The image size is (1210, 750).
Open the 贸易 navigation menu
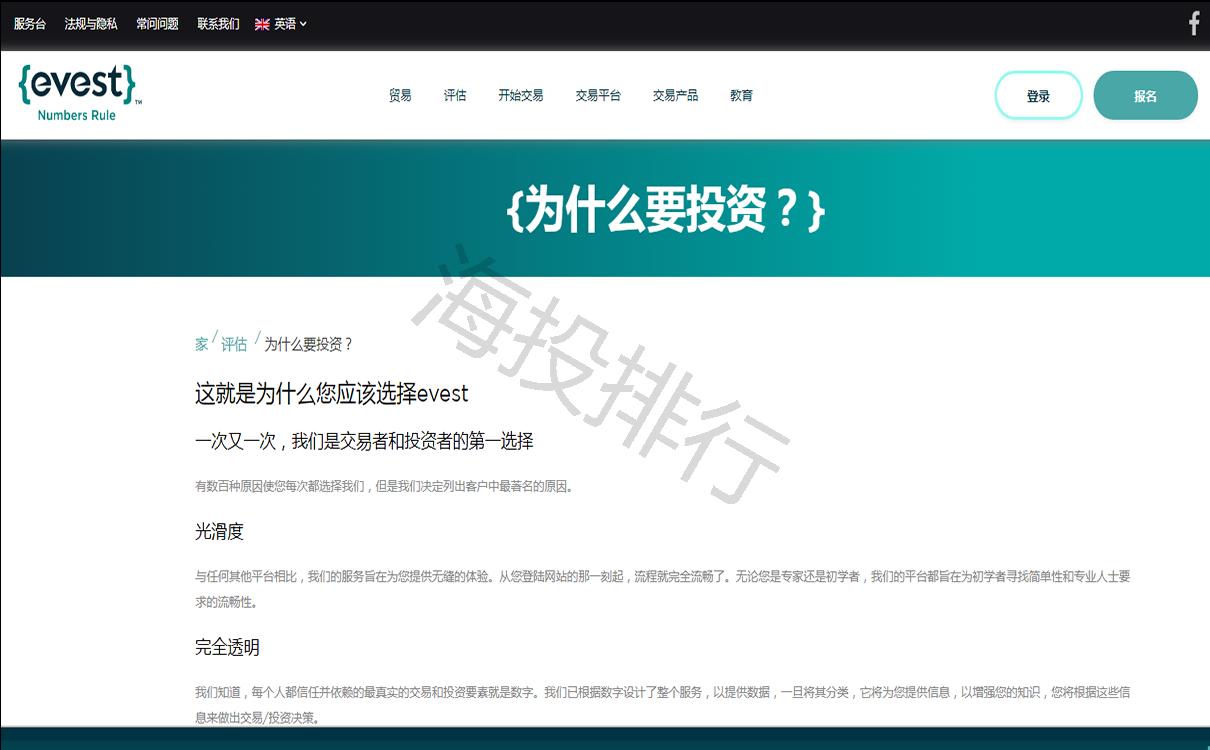click(400, 96)
